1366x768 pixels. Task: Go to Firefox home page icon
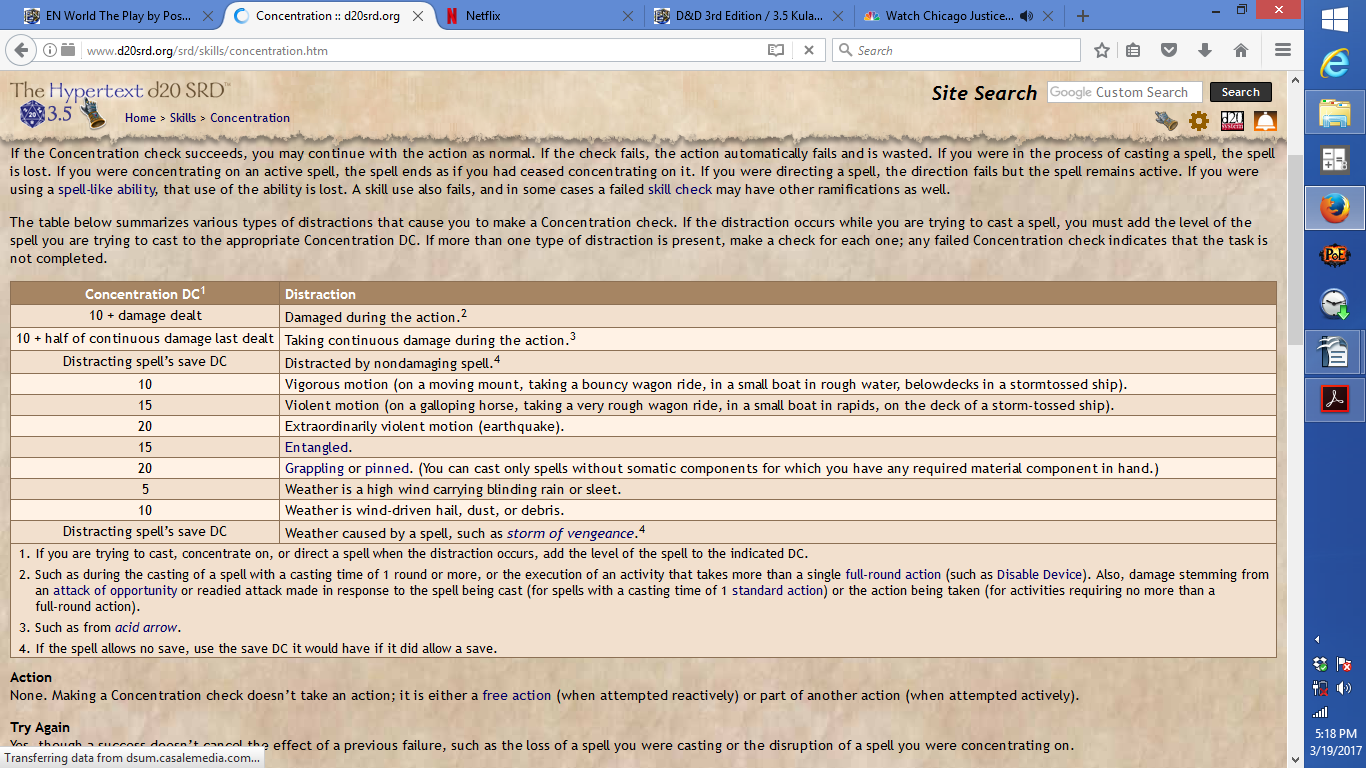click(1240, 50)
